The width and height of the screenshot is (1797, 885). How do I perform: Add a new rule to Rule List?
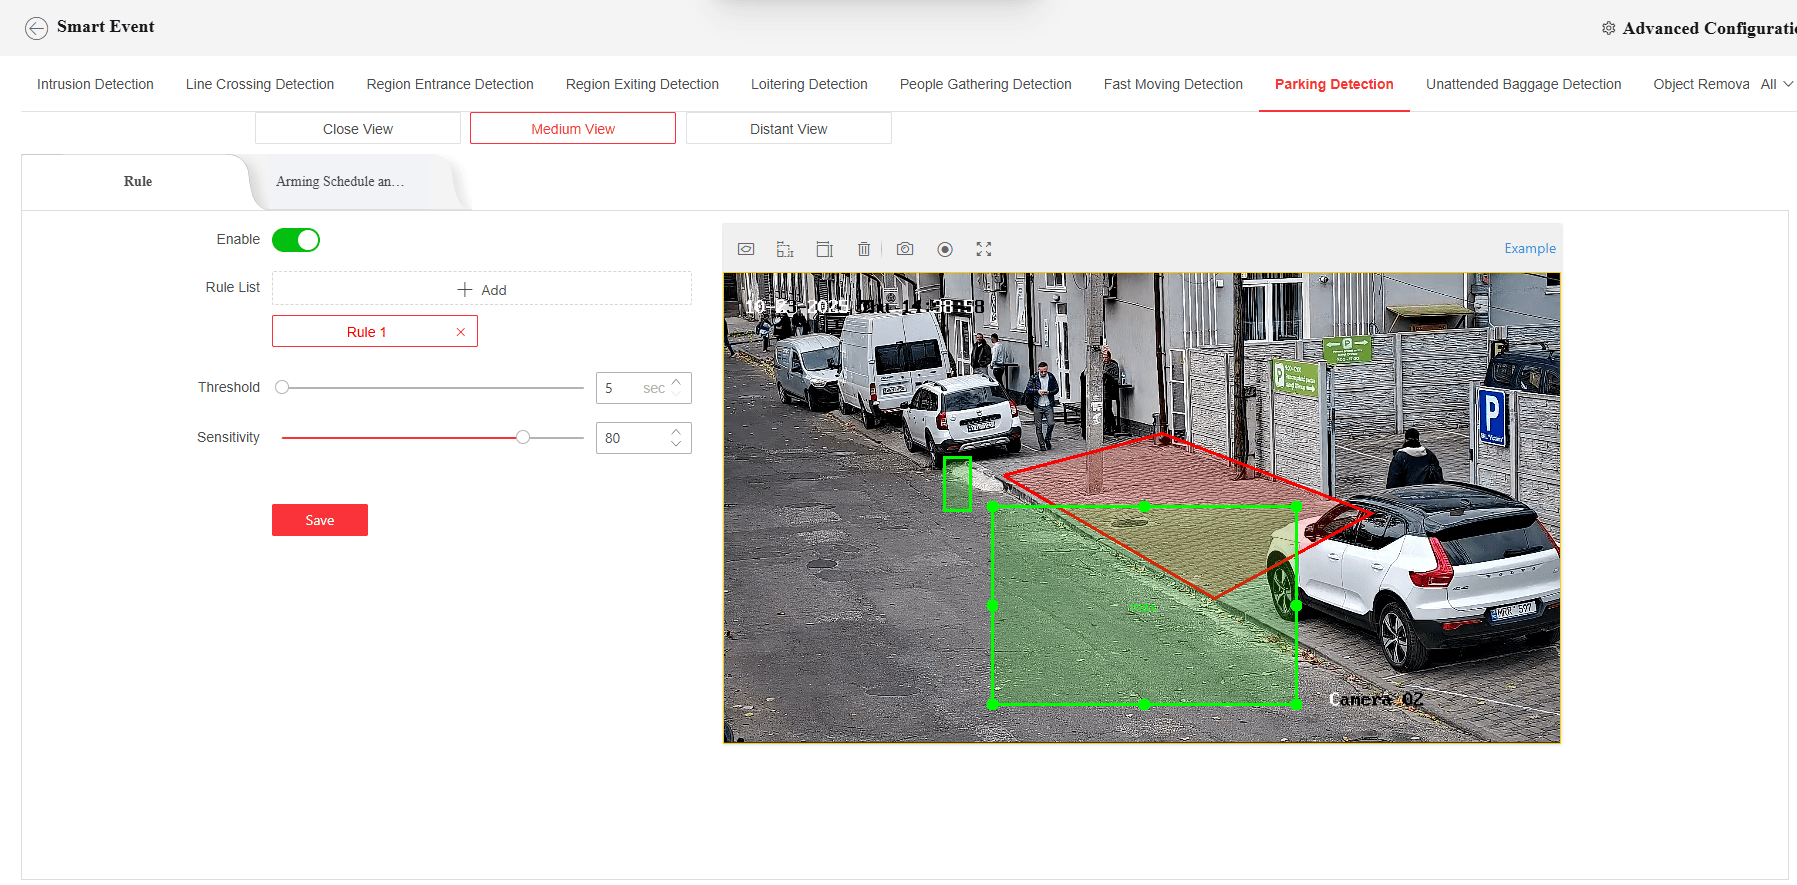[x=482, y=289]
